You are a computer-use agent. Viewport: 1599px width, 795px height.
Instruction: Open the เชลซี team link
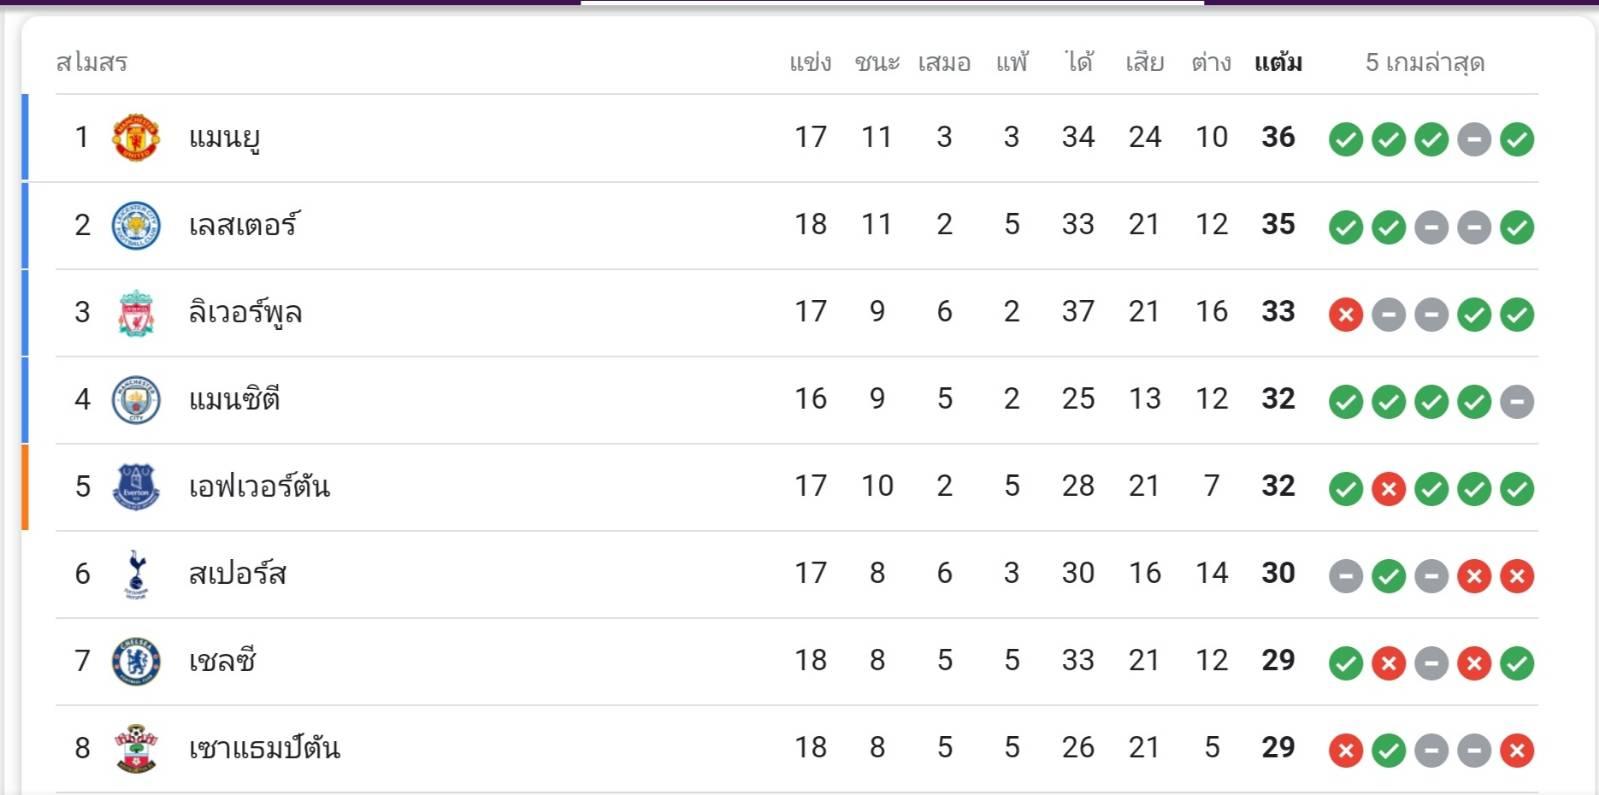(222, 661)
